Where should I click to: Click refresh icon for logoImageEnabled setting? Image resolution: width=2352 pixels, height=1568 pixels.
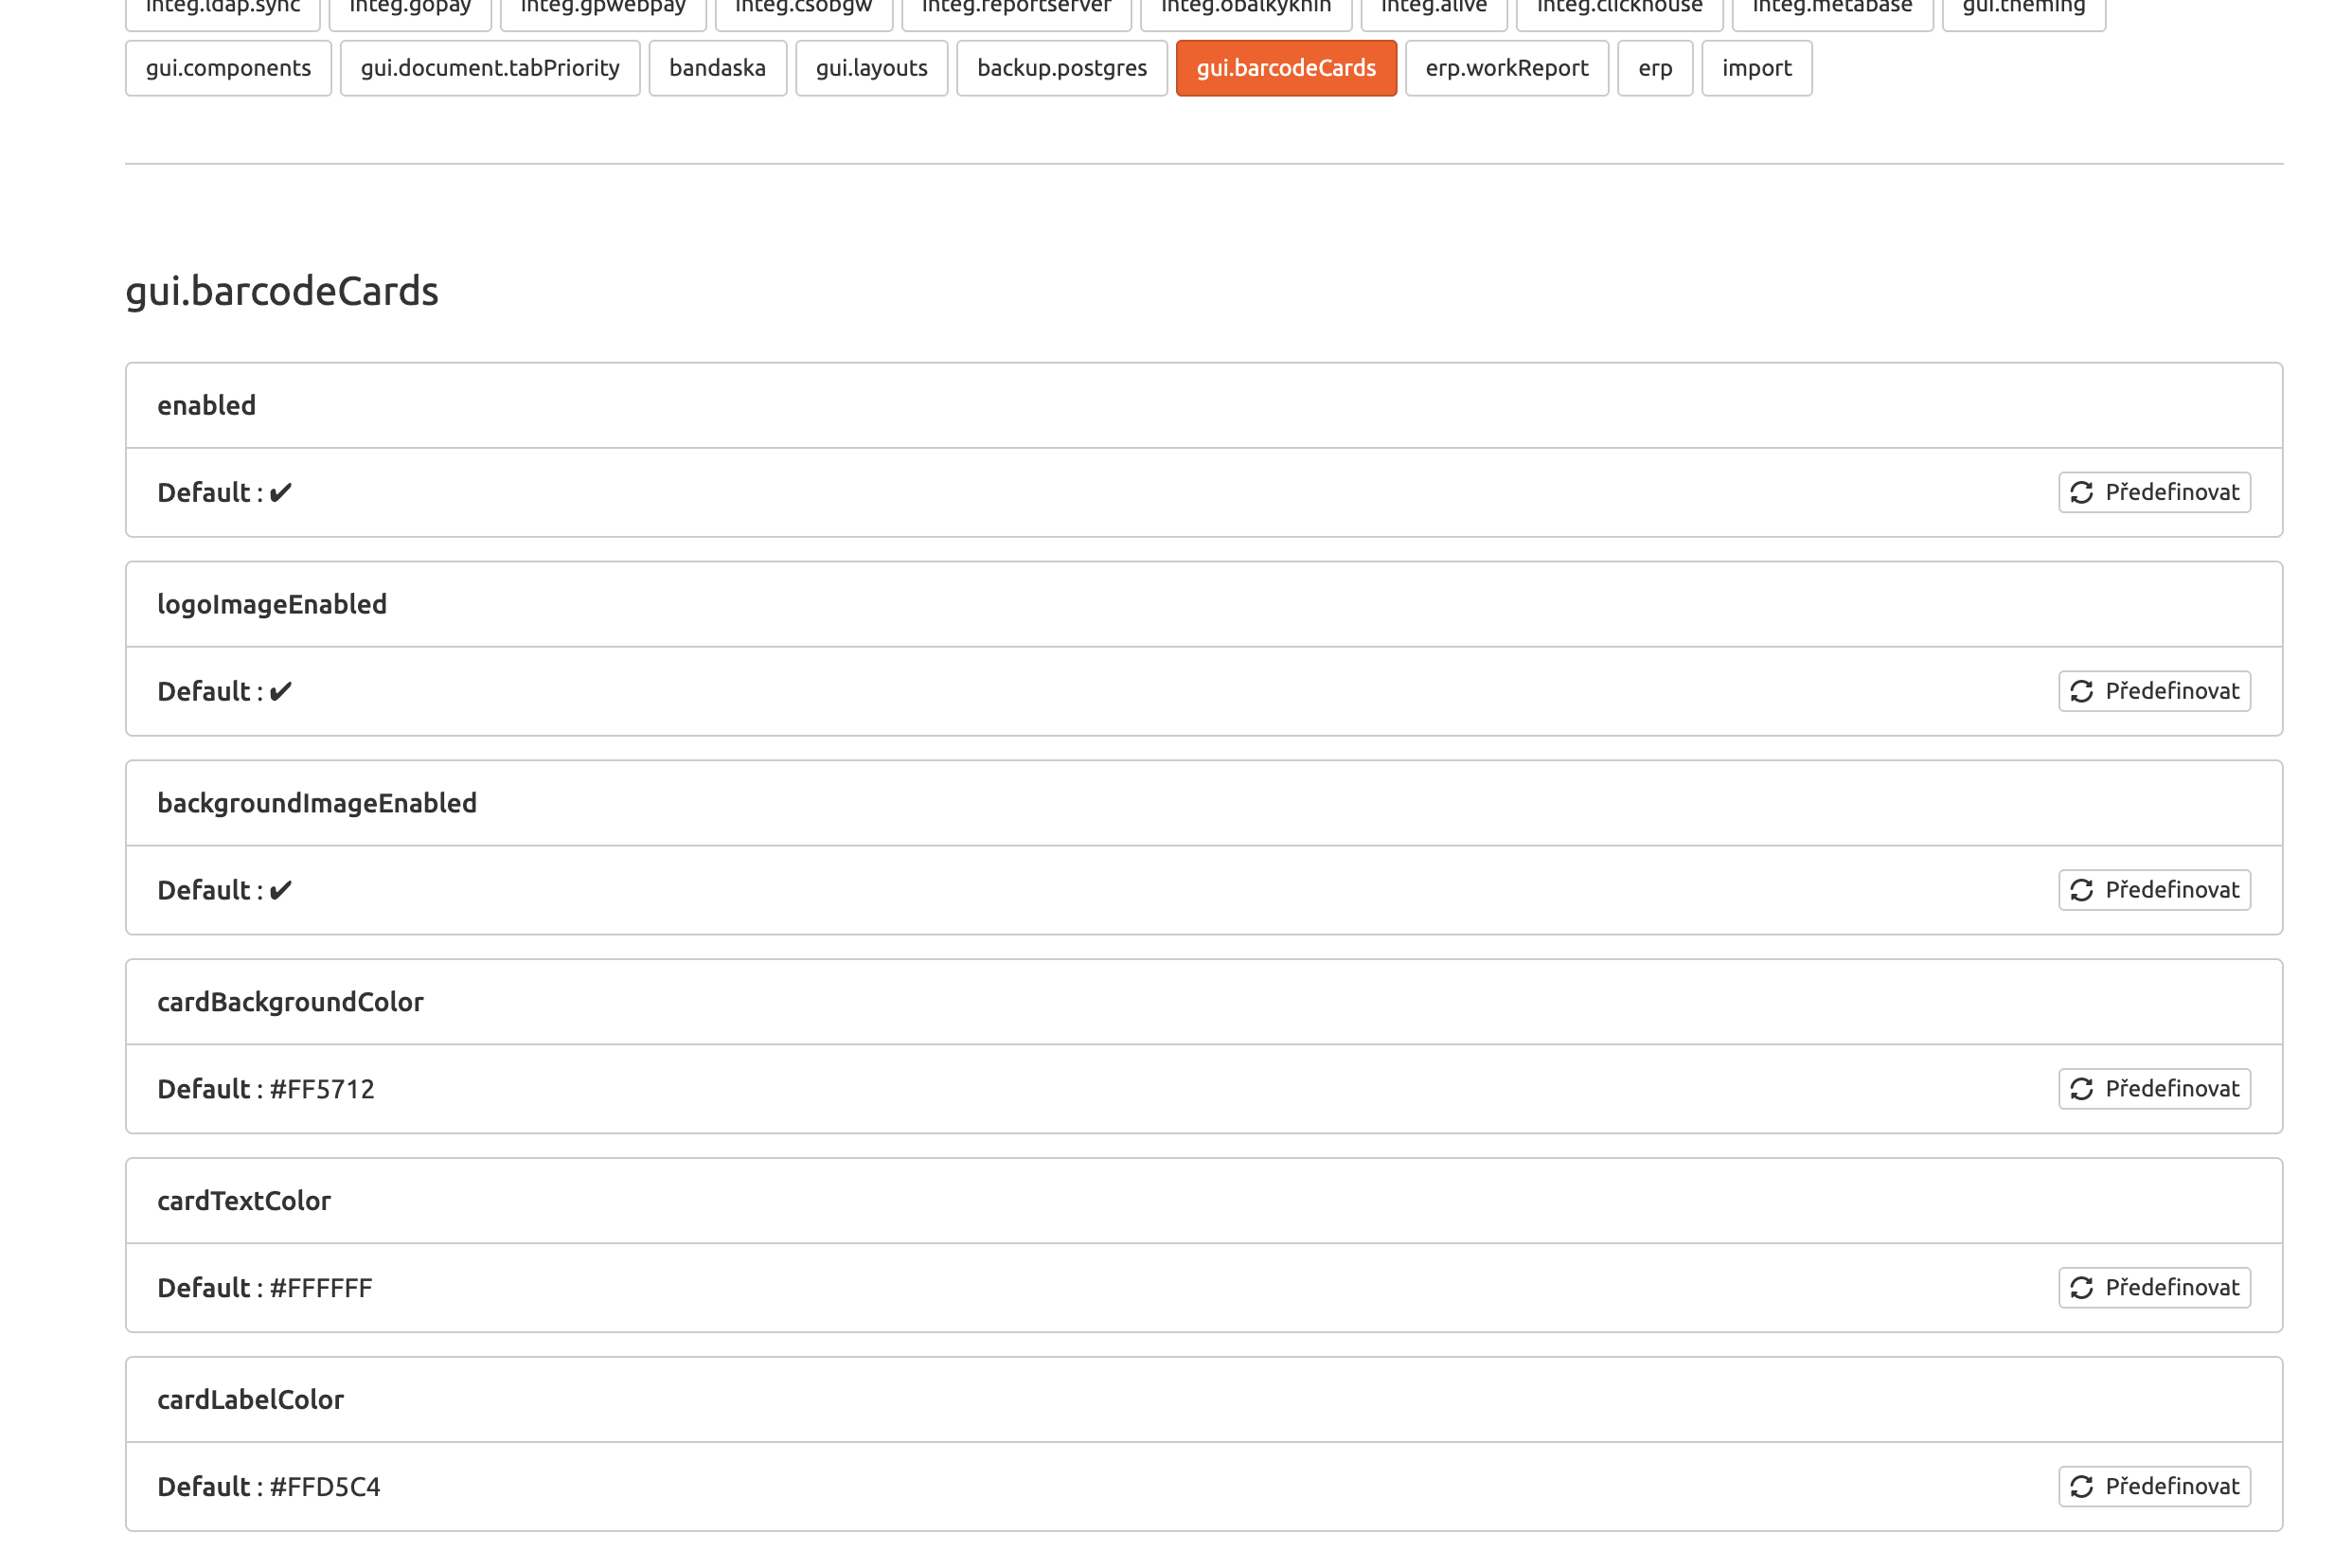click(2081, 691)
